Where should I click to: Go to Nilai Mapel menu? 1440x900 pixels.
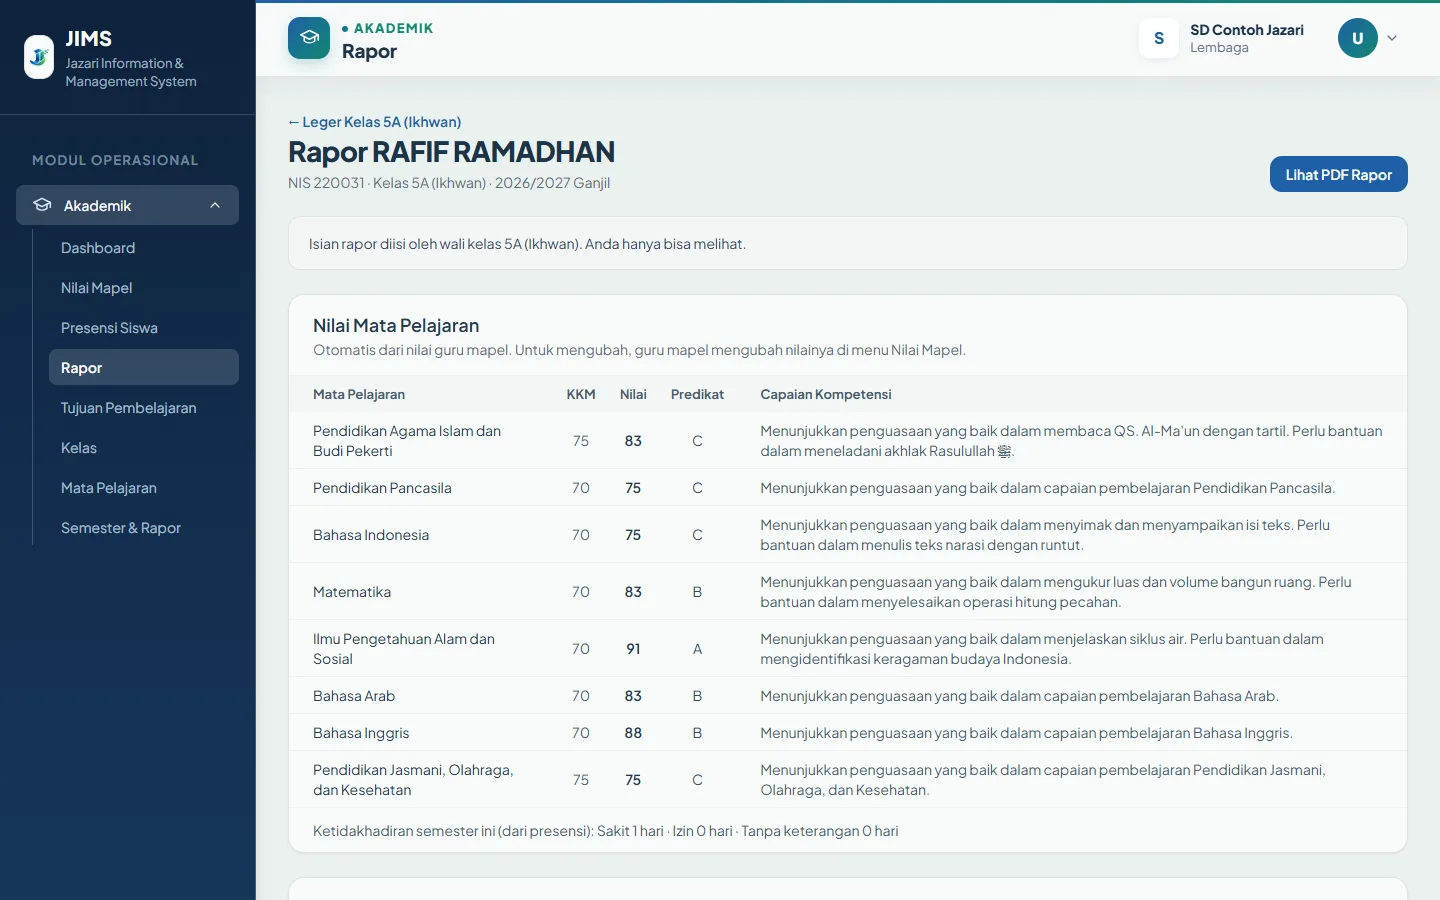coord(144,288)
